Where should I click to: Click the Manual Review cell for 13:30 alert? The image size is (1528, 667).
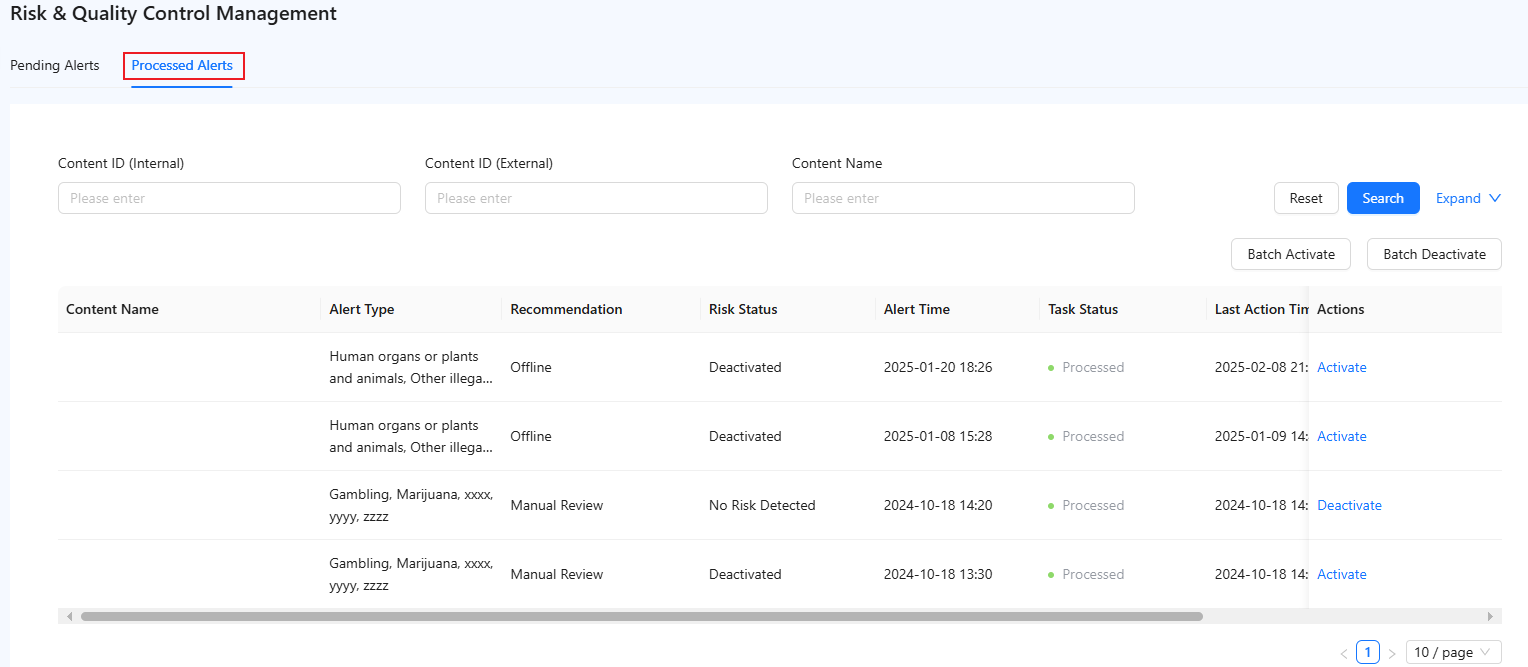pyautogui.click(x=557, y=574)
